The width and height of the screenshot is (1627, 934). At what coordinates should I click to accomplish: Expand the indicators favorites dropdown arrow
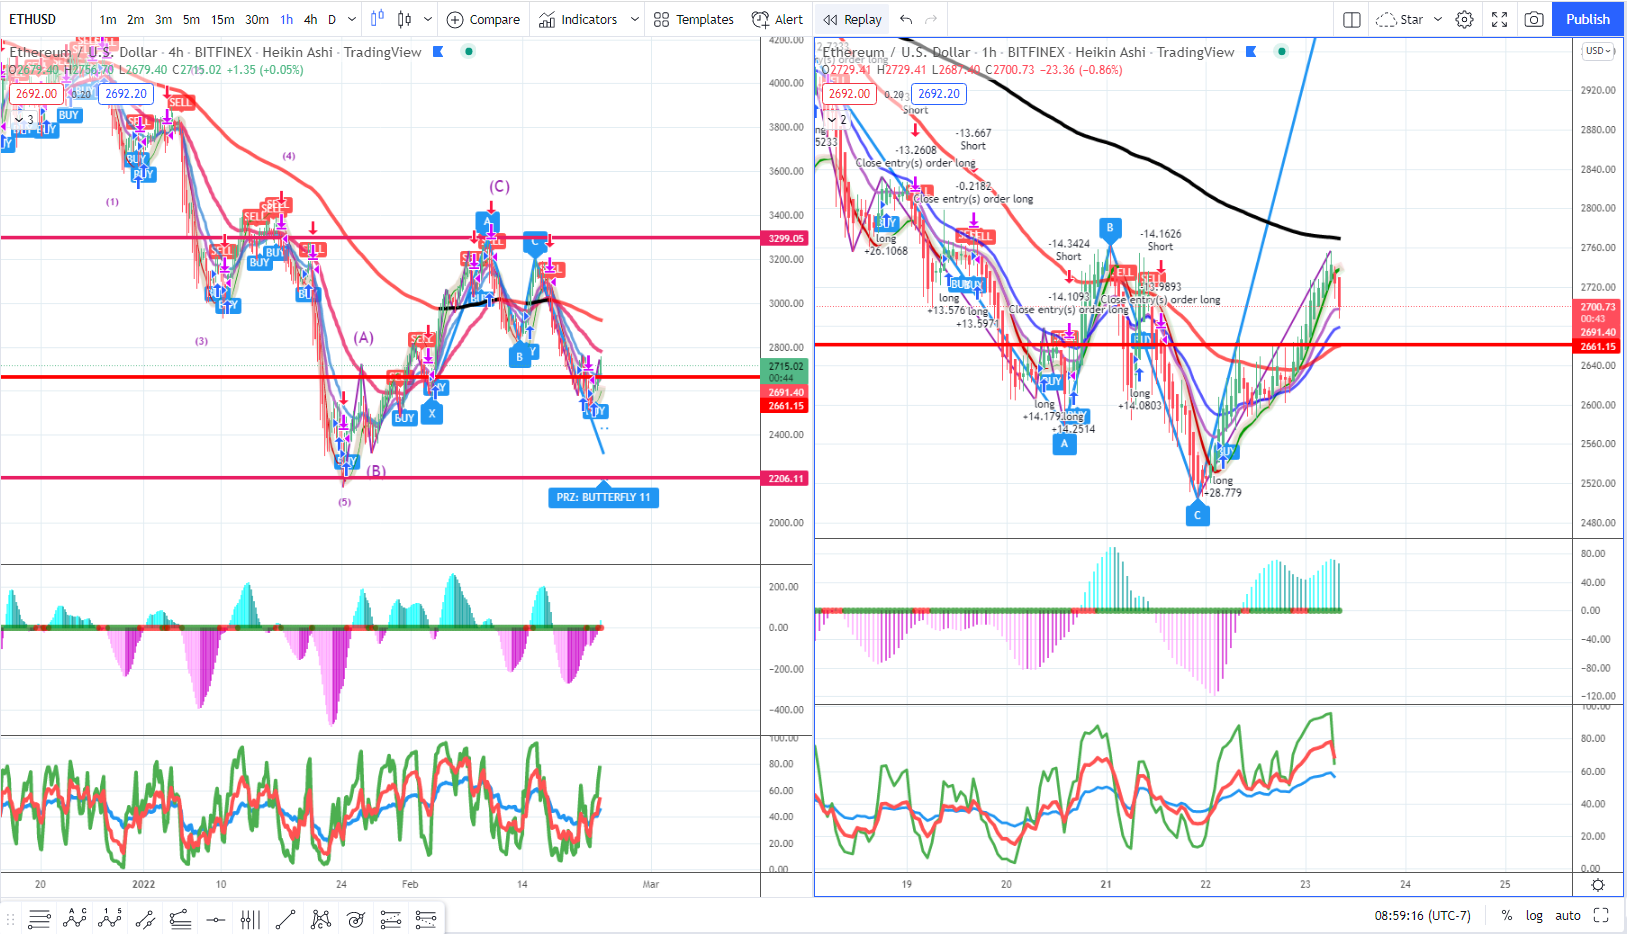634,19
